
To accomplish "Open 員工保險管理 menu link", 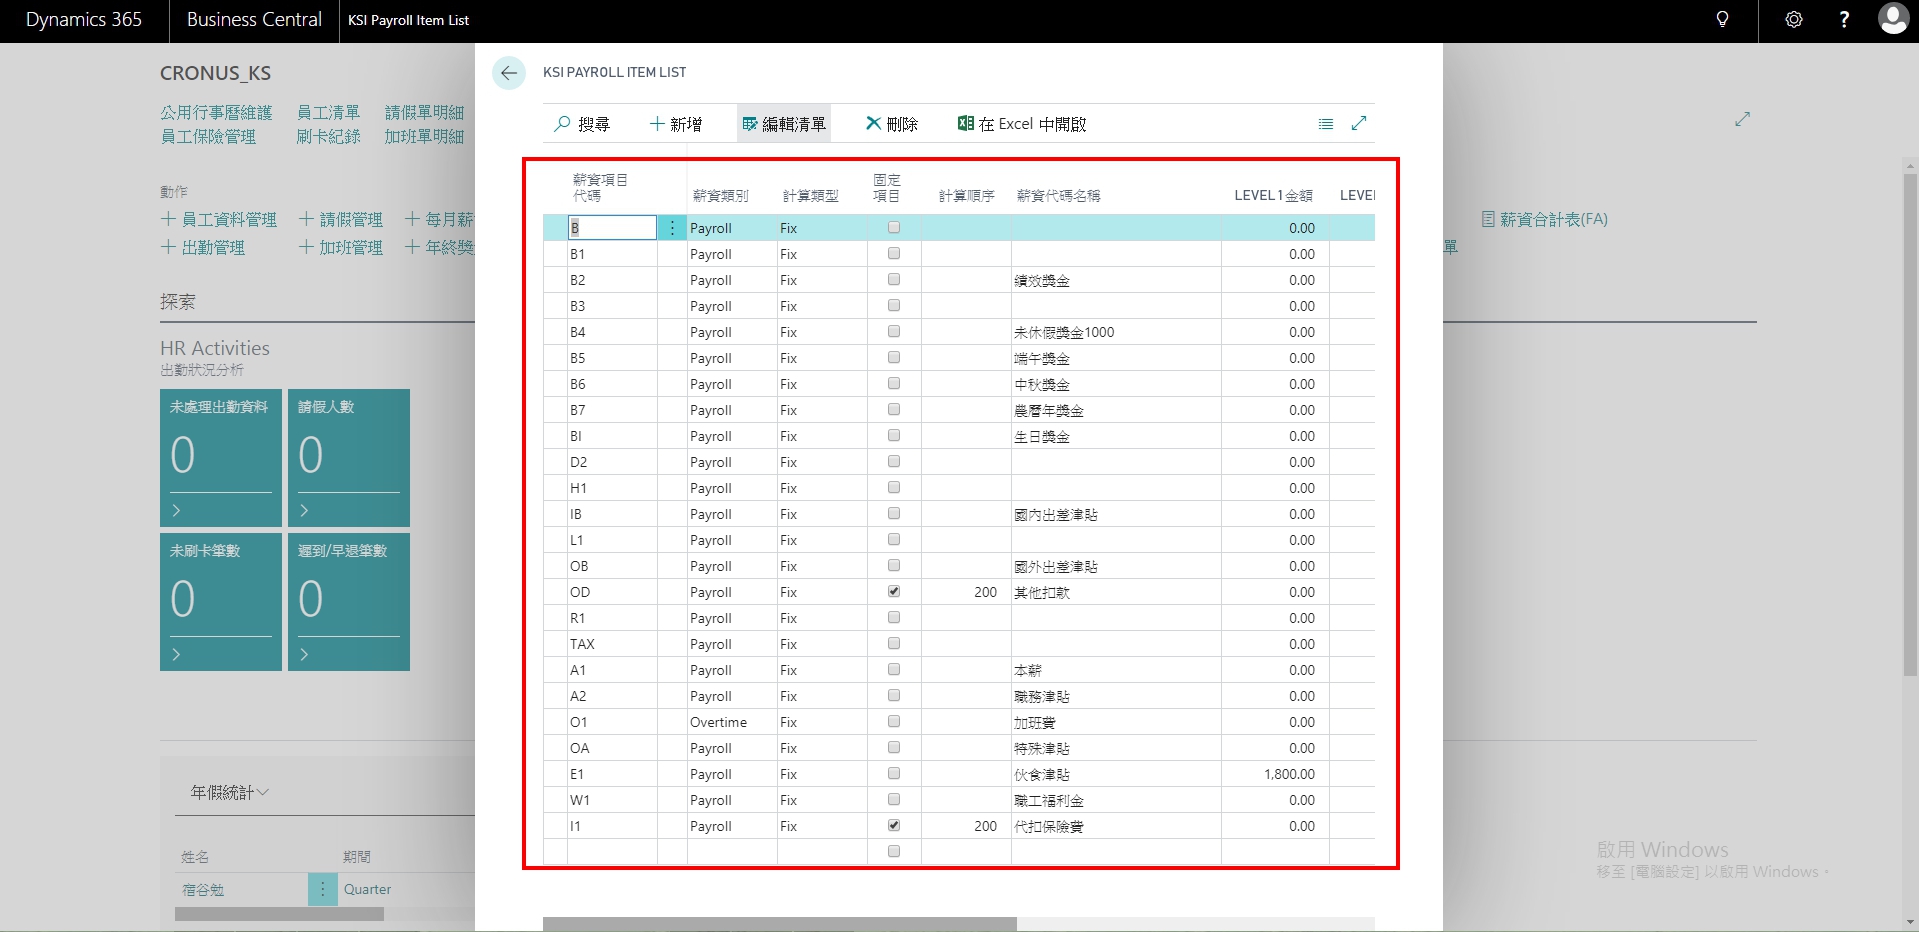I will pos(208,136).
